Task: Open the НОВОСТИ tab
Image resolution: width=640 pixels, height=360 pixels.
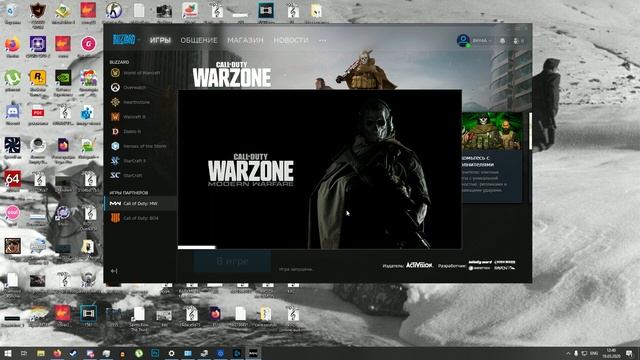Action: coord(291,40)
